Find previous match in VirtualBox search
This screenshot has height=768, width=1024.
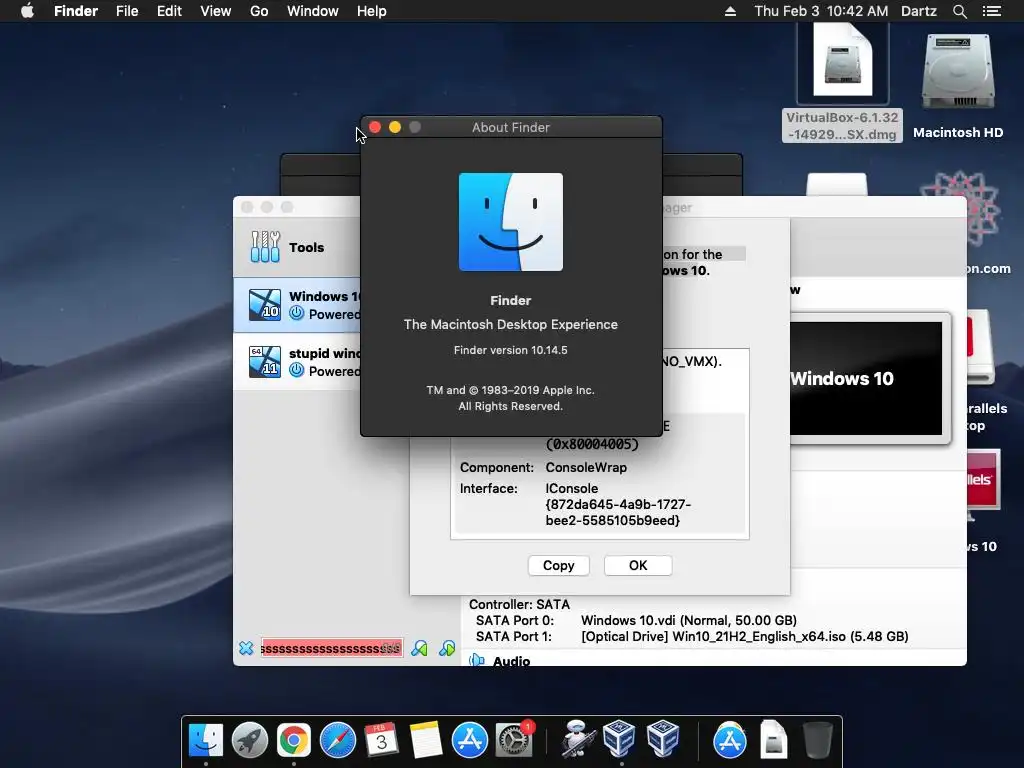[x=419, y=648]
